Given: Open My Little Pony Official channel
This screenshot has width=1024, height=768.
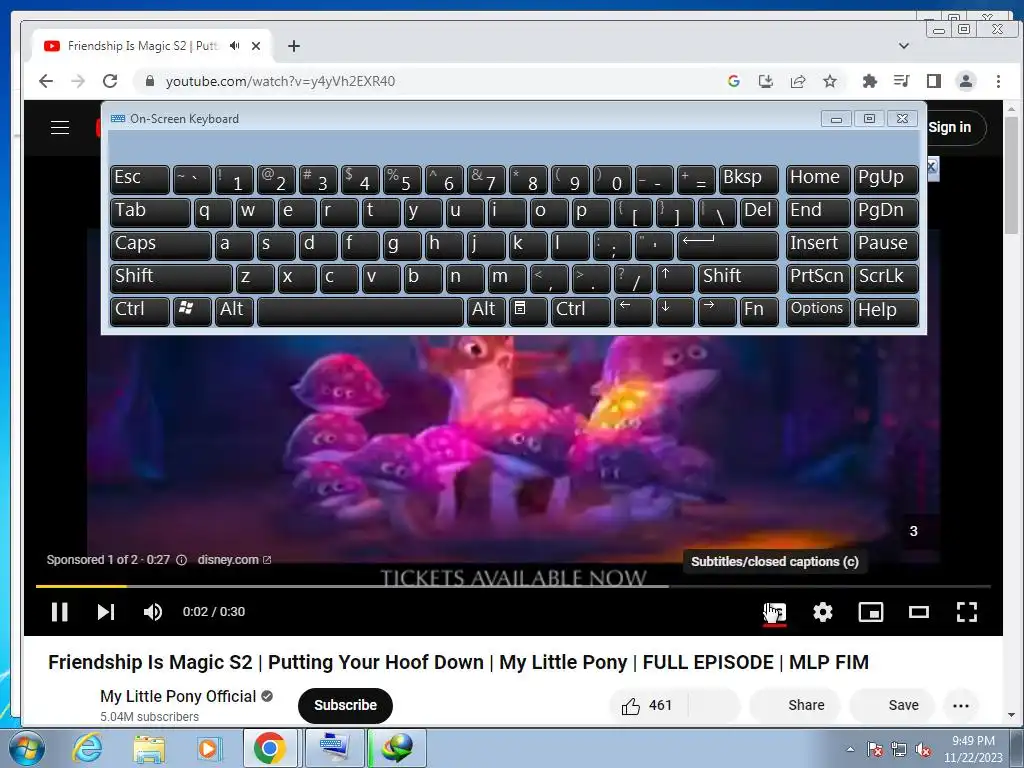Looking at the screenshot, I should [178, 696].
